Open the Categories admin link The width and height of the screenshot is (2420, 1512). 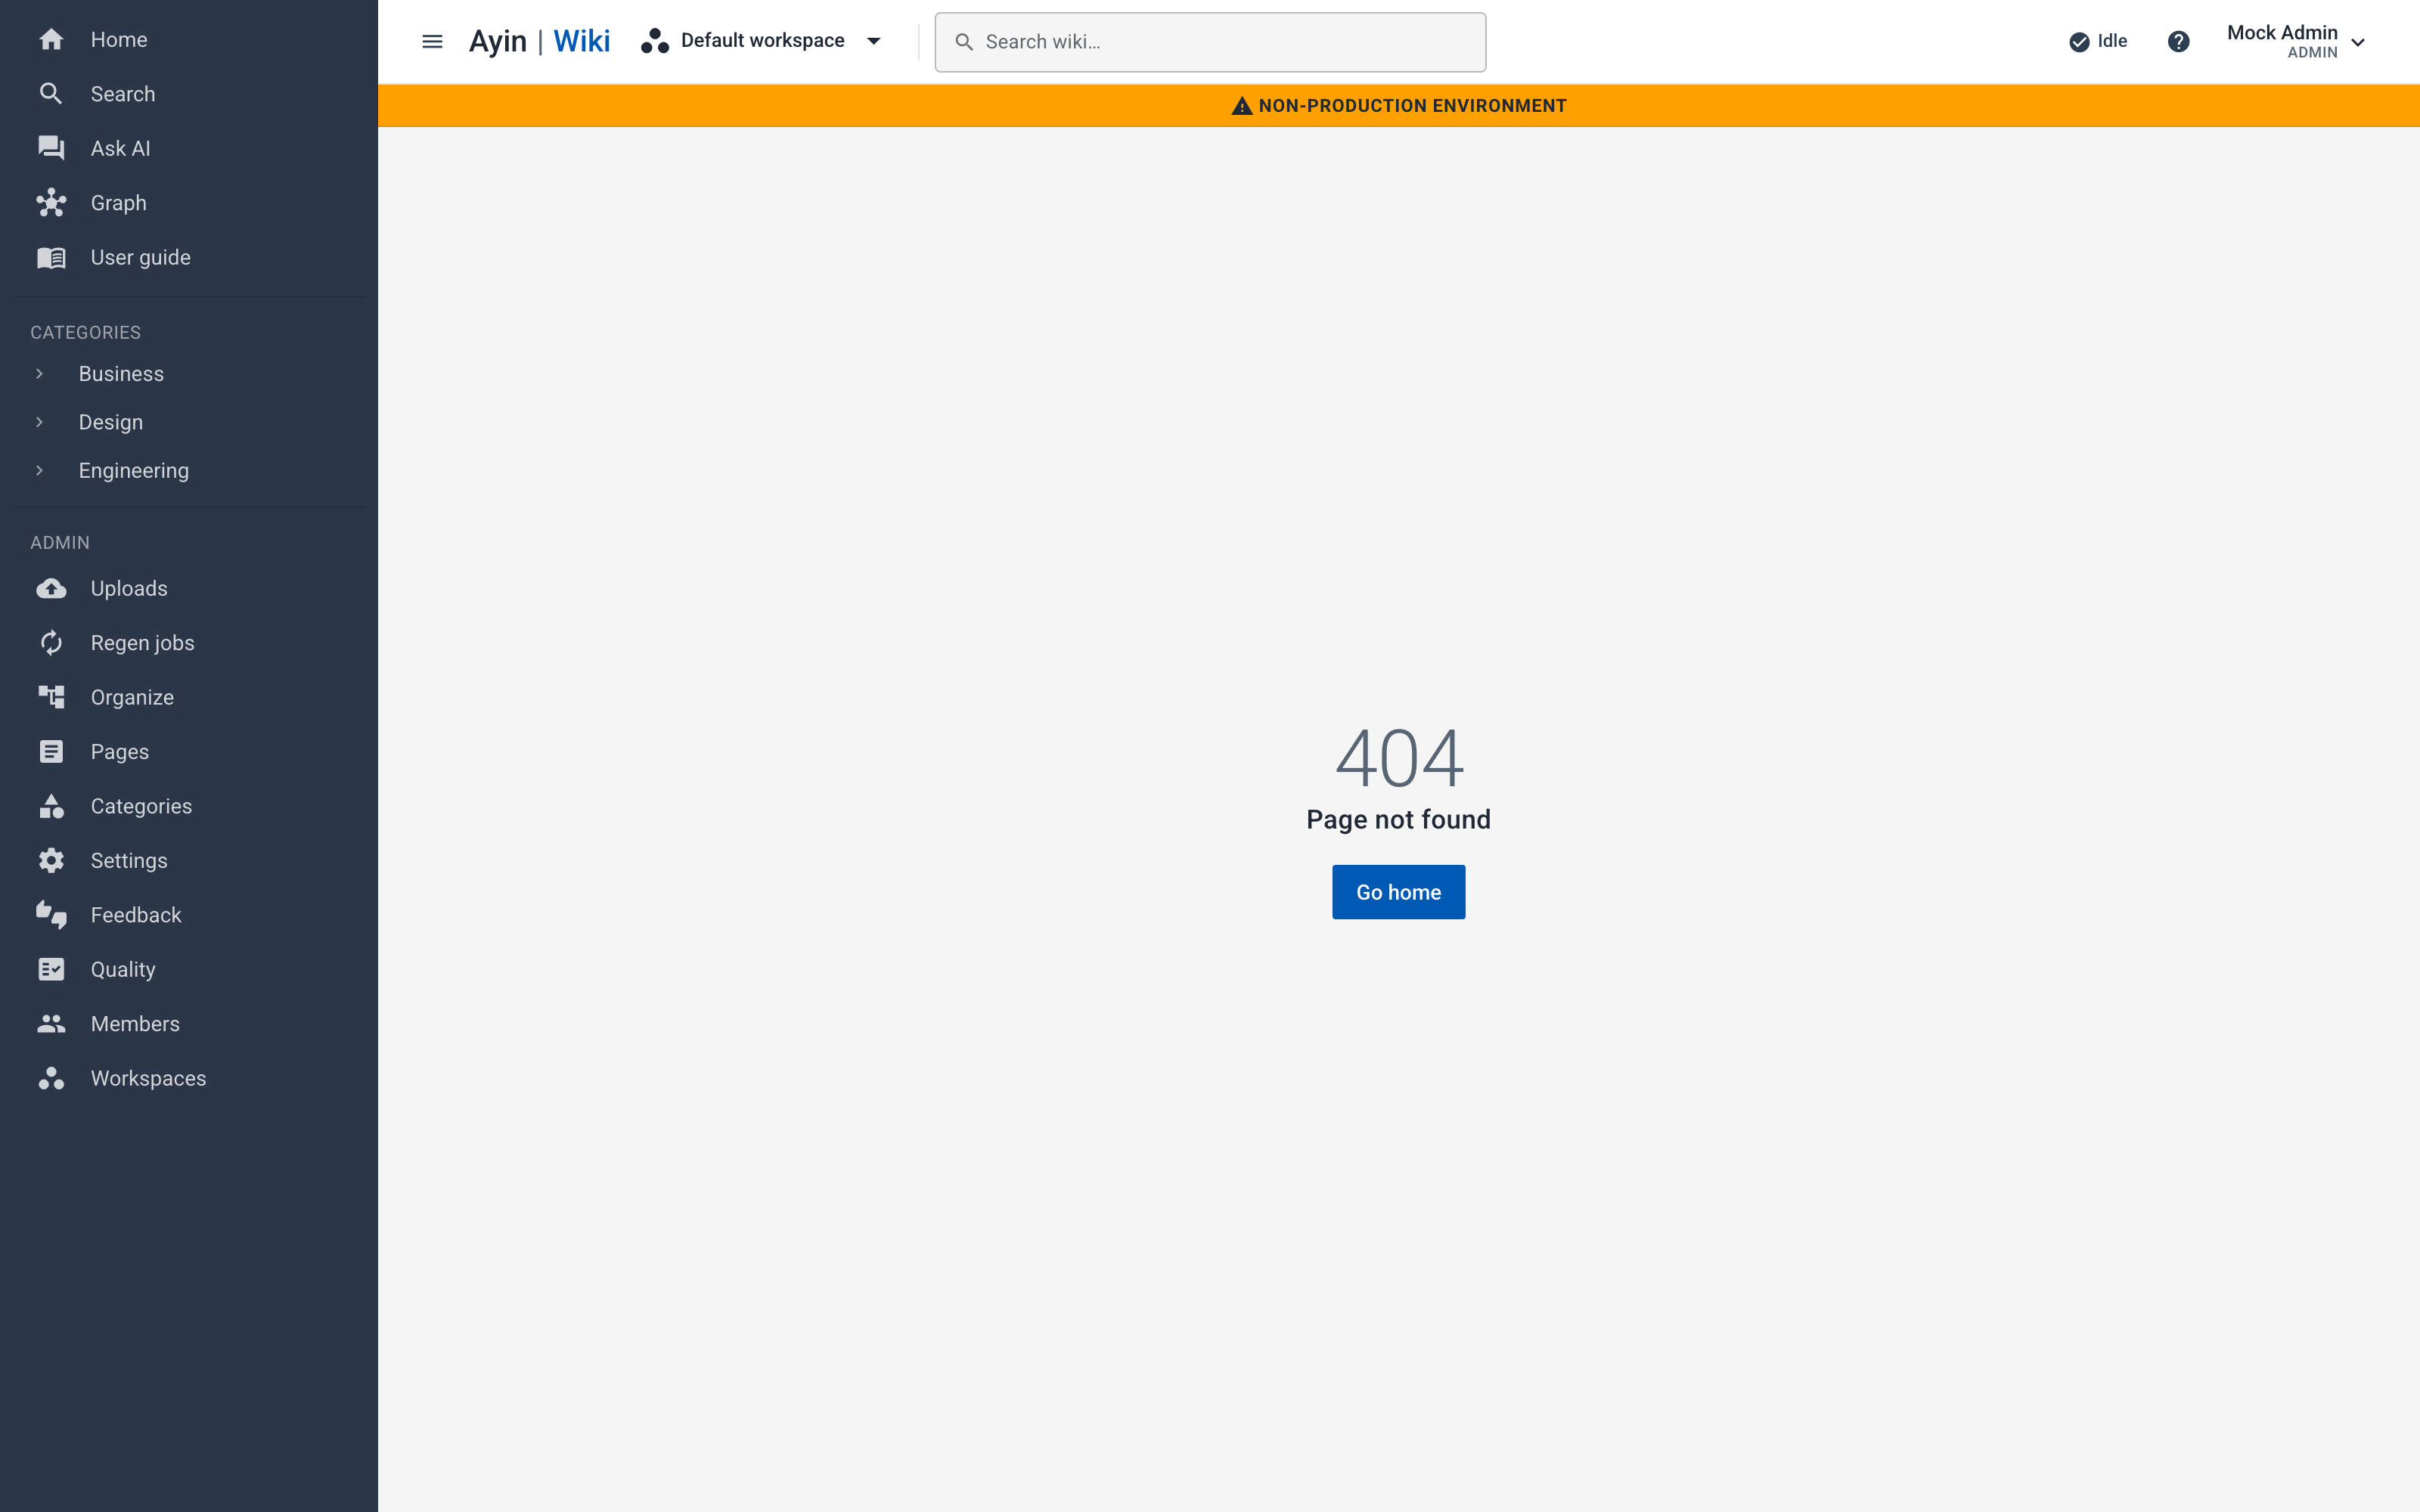tap(189, 806)
